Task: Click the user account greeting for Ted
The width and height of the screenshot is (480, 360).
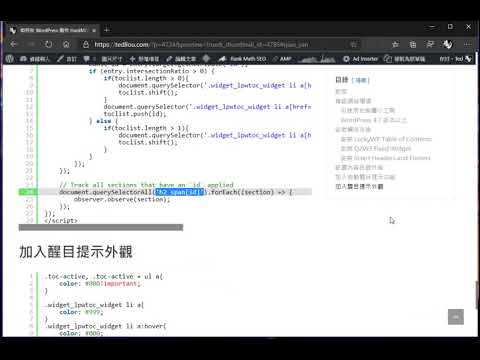Action: [x=455, y=59]
